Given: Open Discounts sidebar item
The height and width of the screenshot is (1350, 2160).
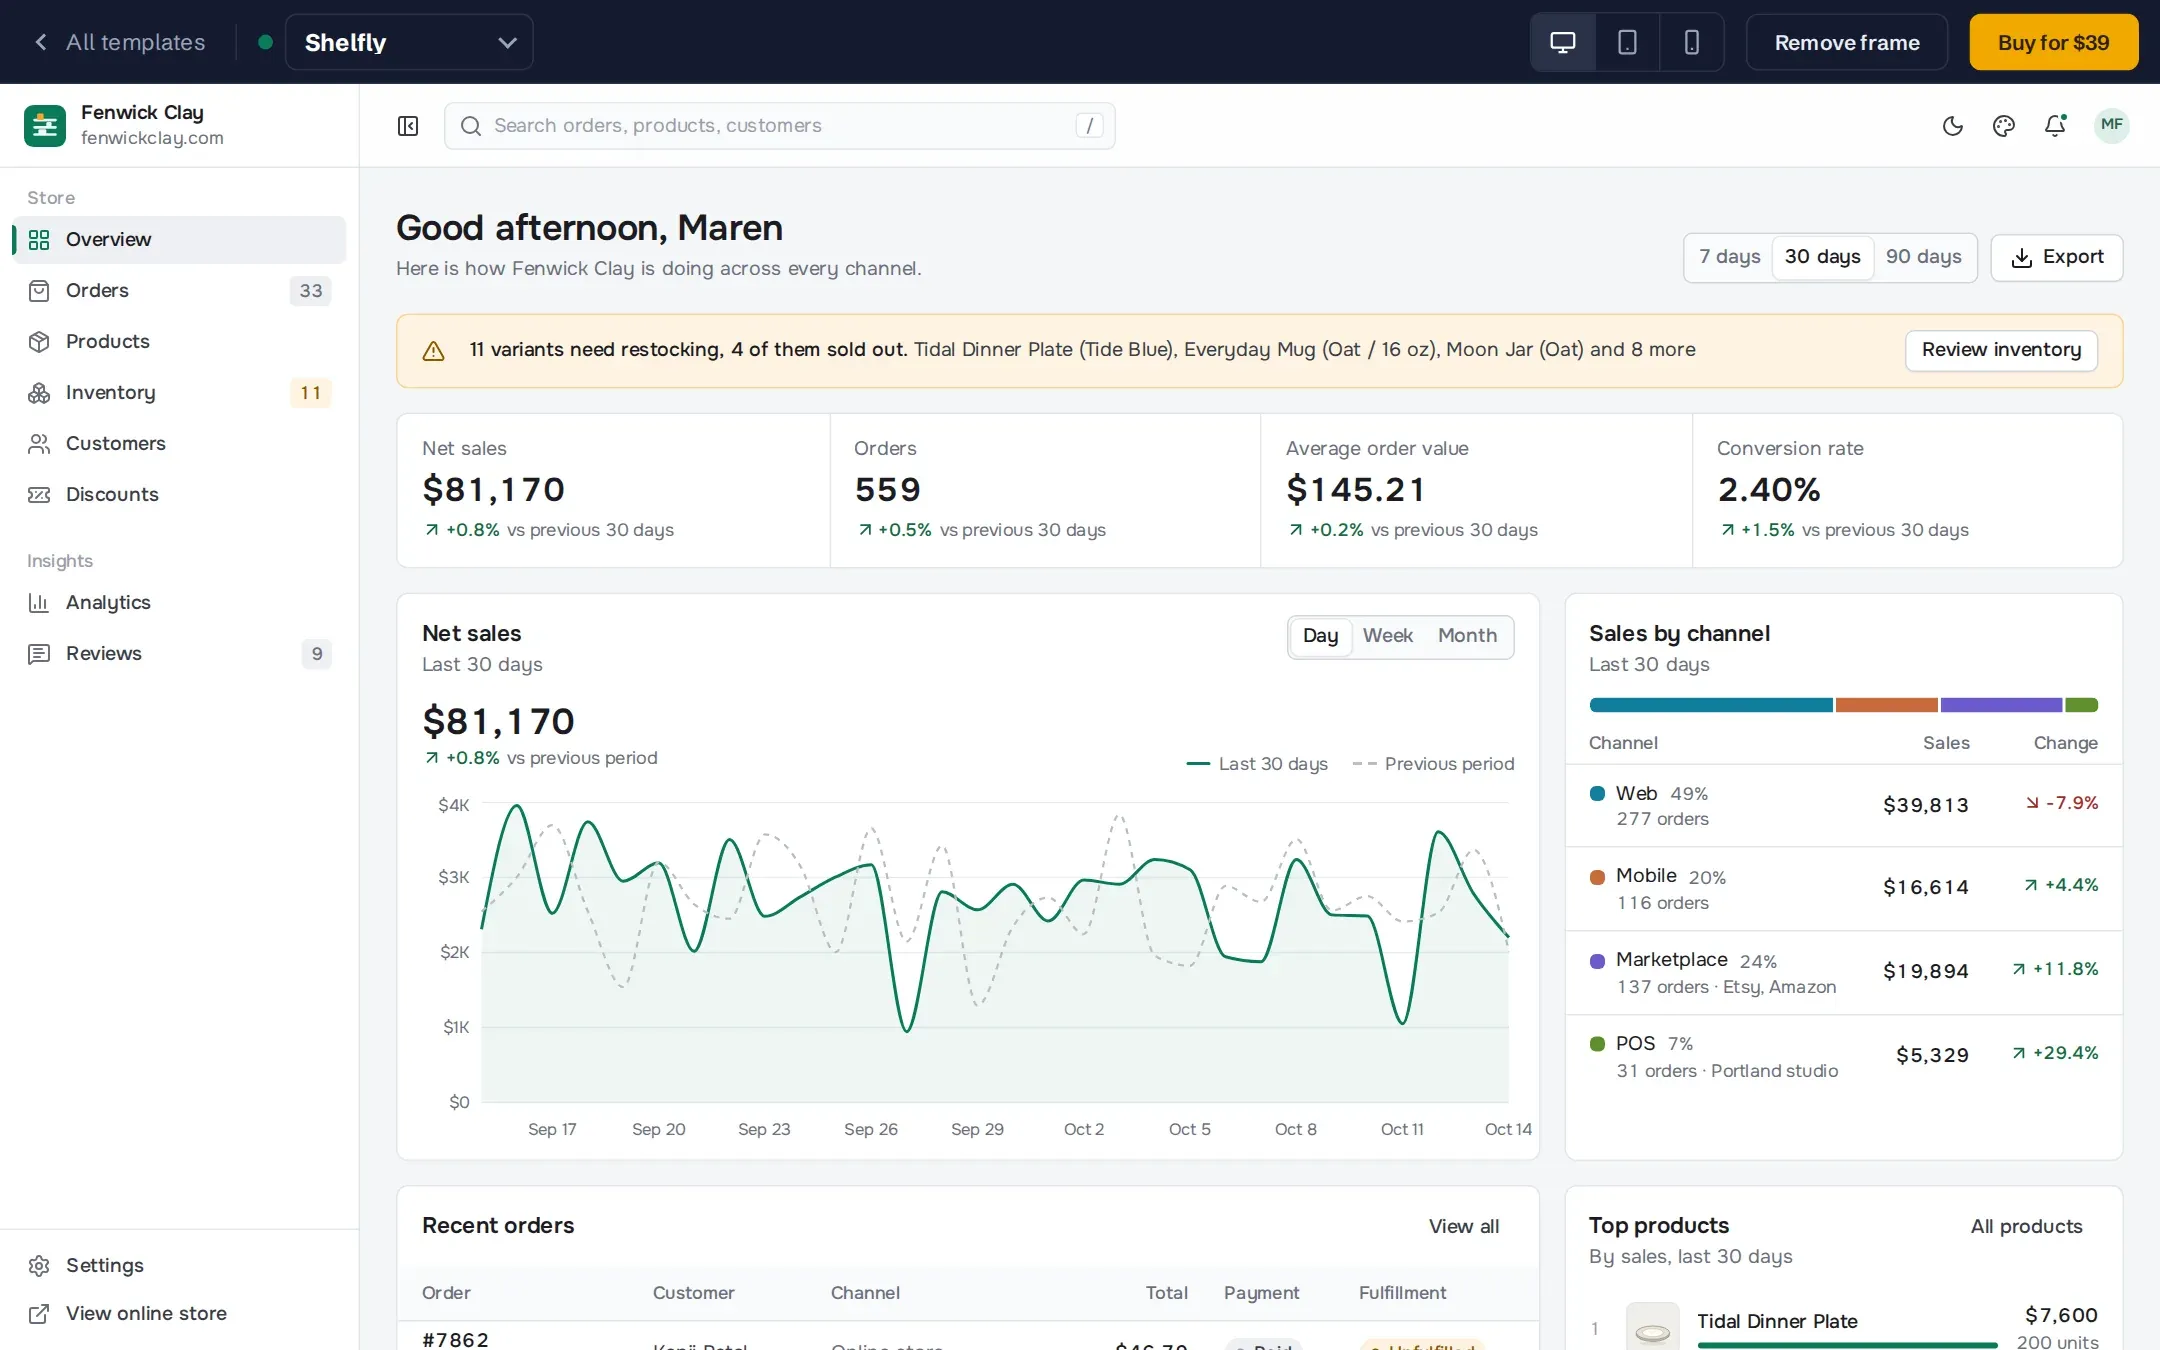Looking at the screenshot, I should 180,495.
